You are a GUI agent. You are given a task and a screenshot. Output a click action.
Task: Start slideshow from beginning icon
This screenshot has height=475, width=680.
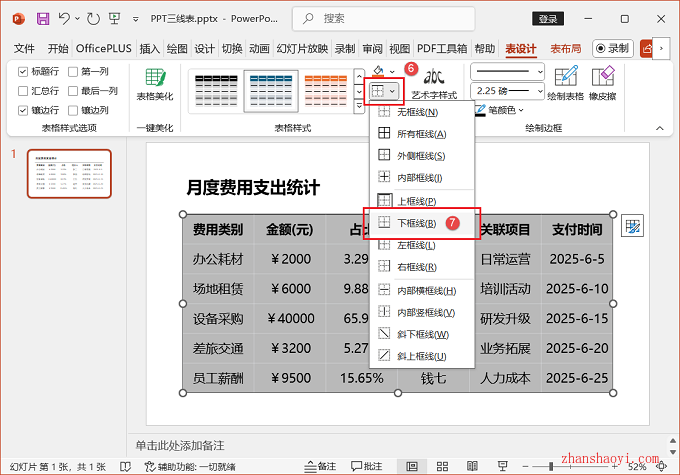114,19
